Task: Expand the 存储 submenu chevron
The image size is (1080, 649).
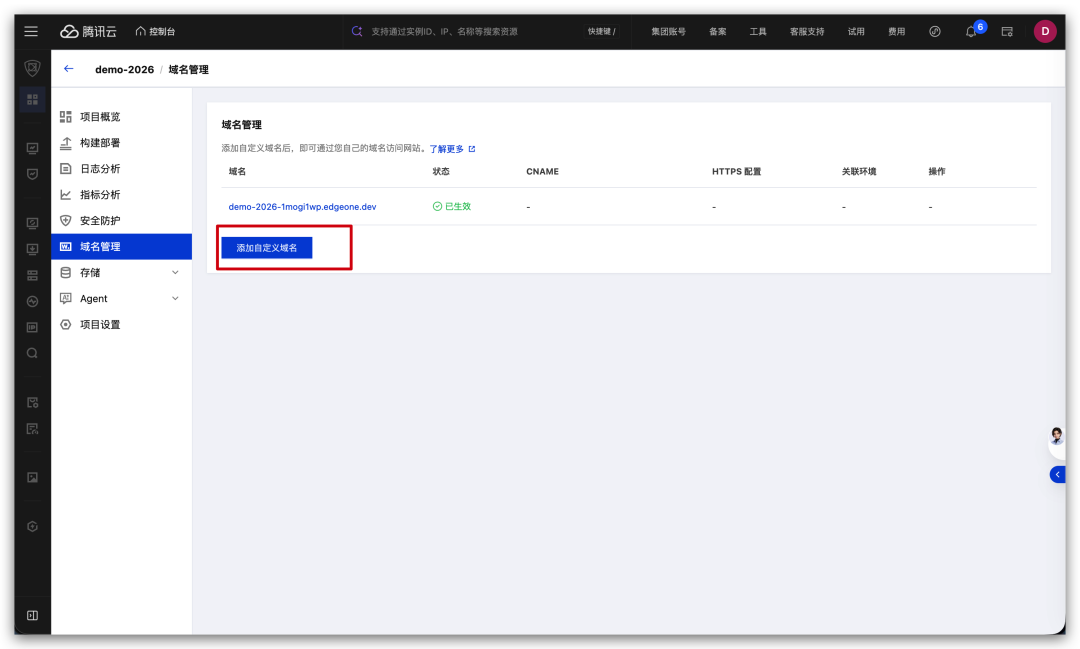Action: [x=175, y=273]
